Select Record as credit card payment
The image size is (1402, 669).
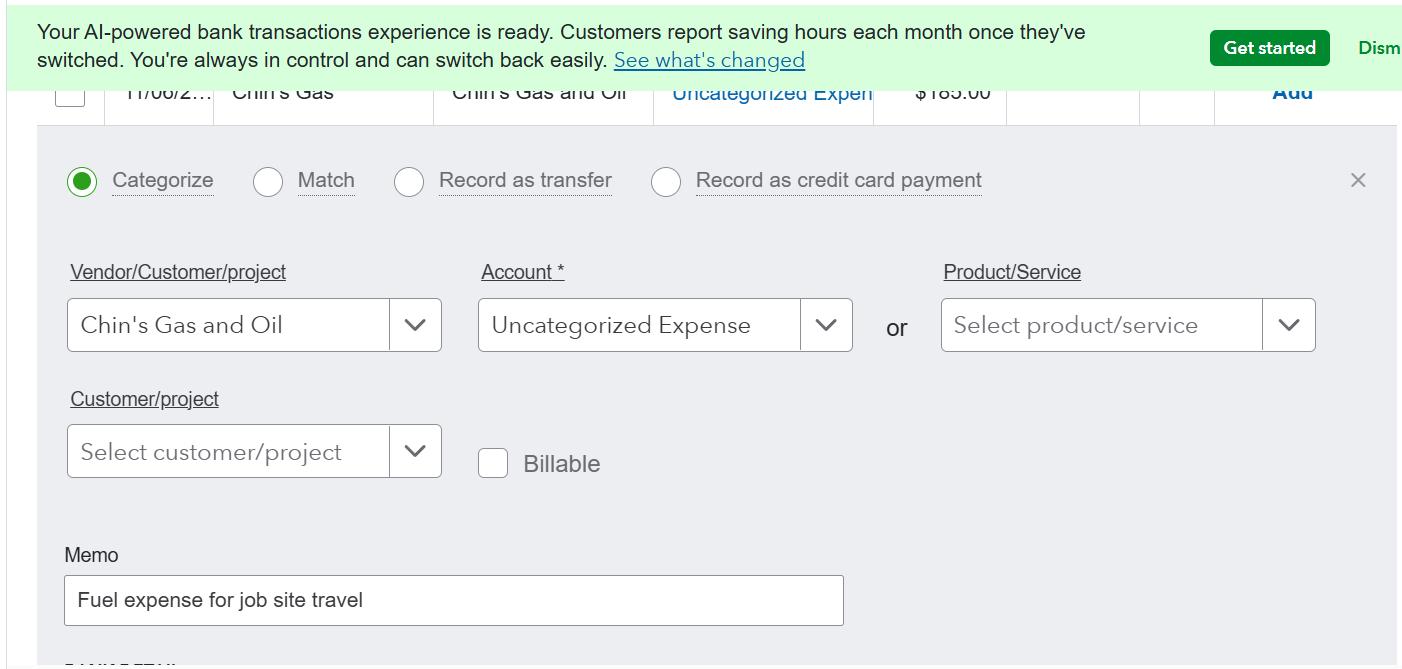[x=666, y=181]
